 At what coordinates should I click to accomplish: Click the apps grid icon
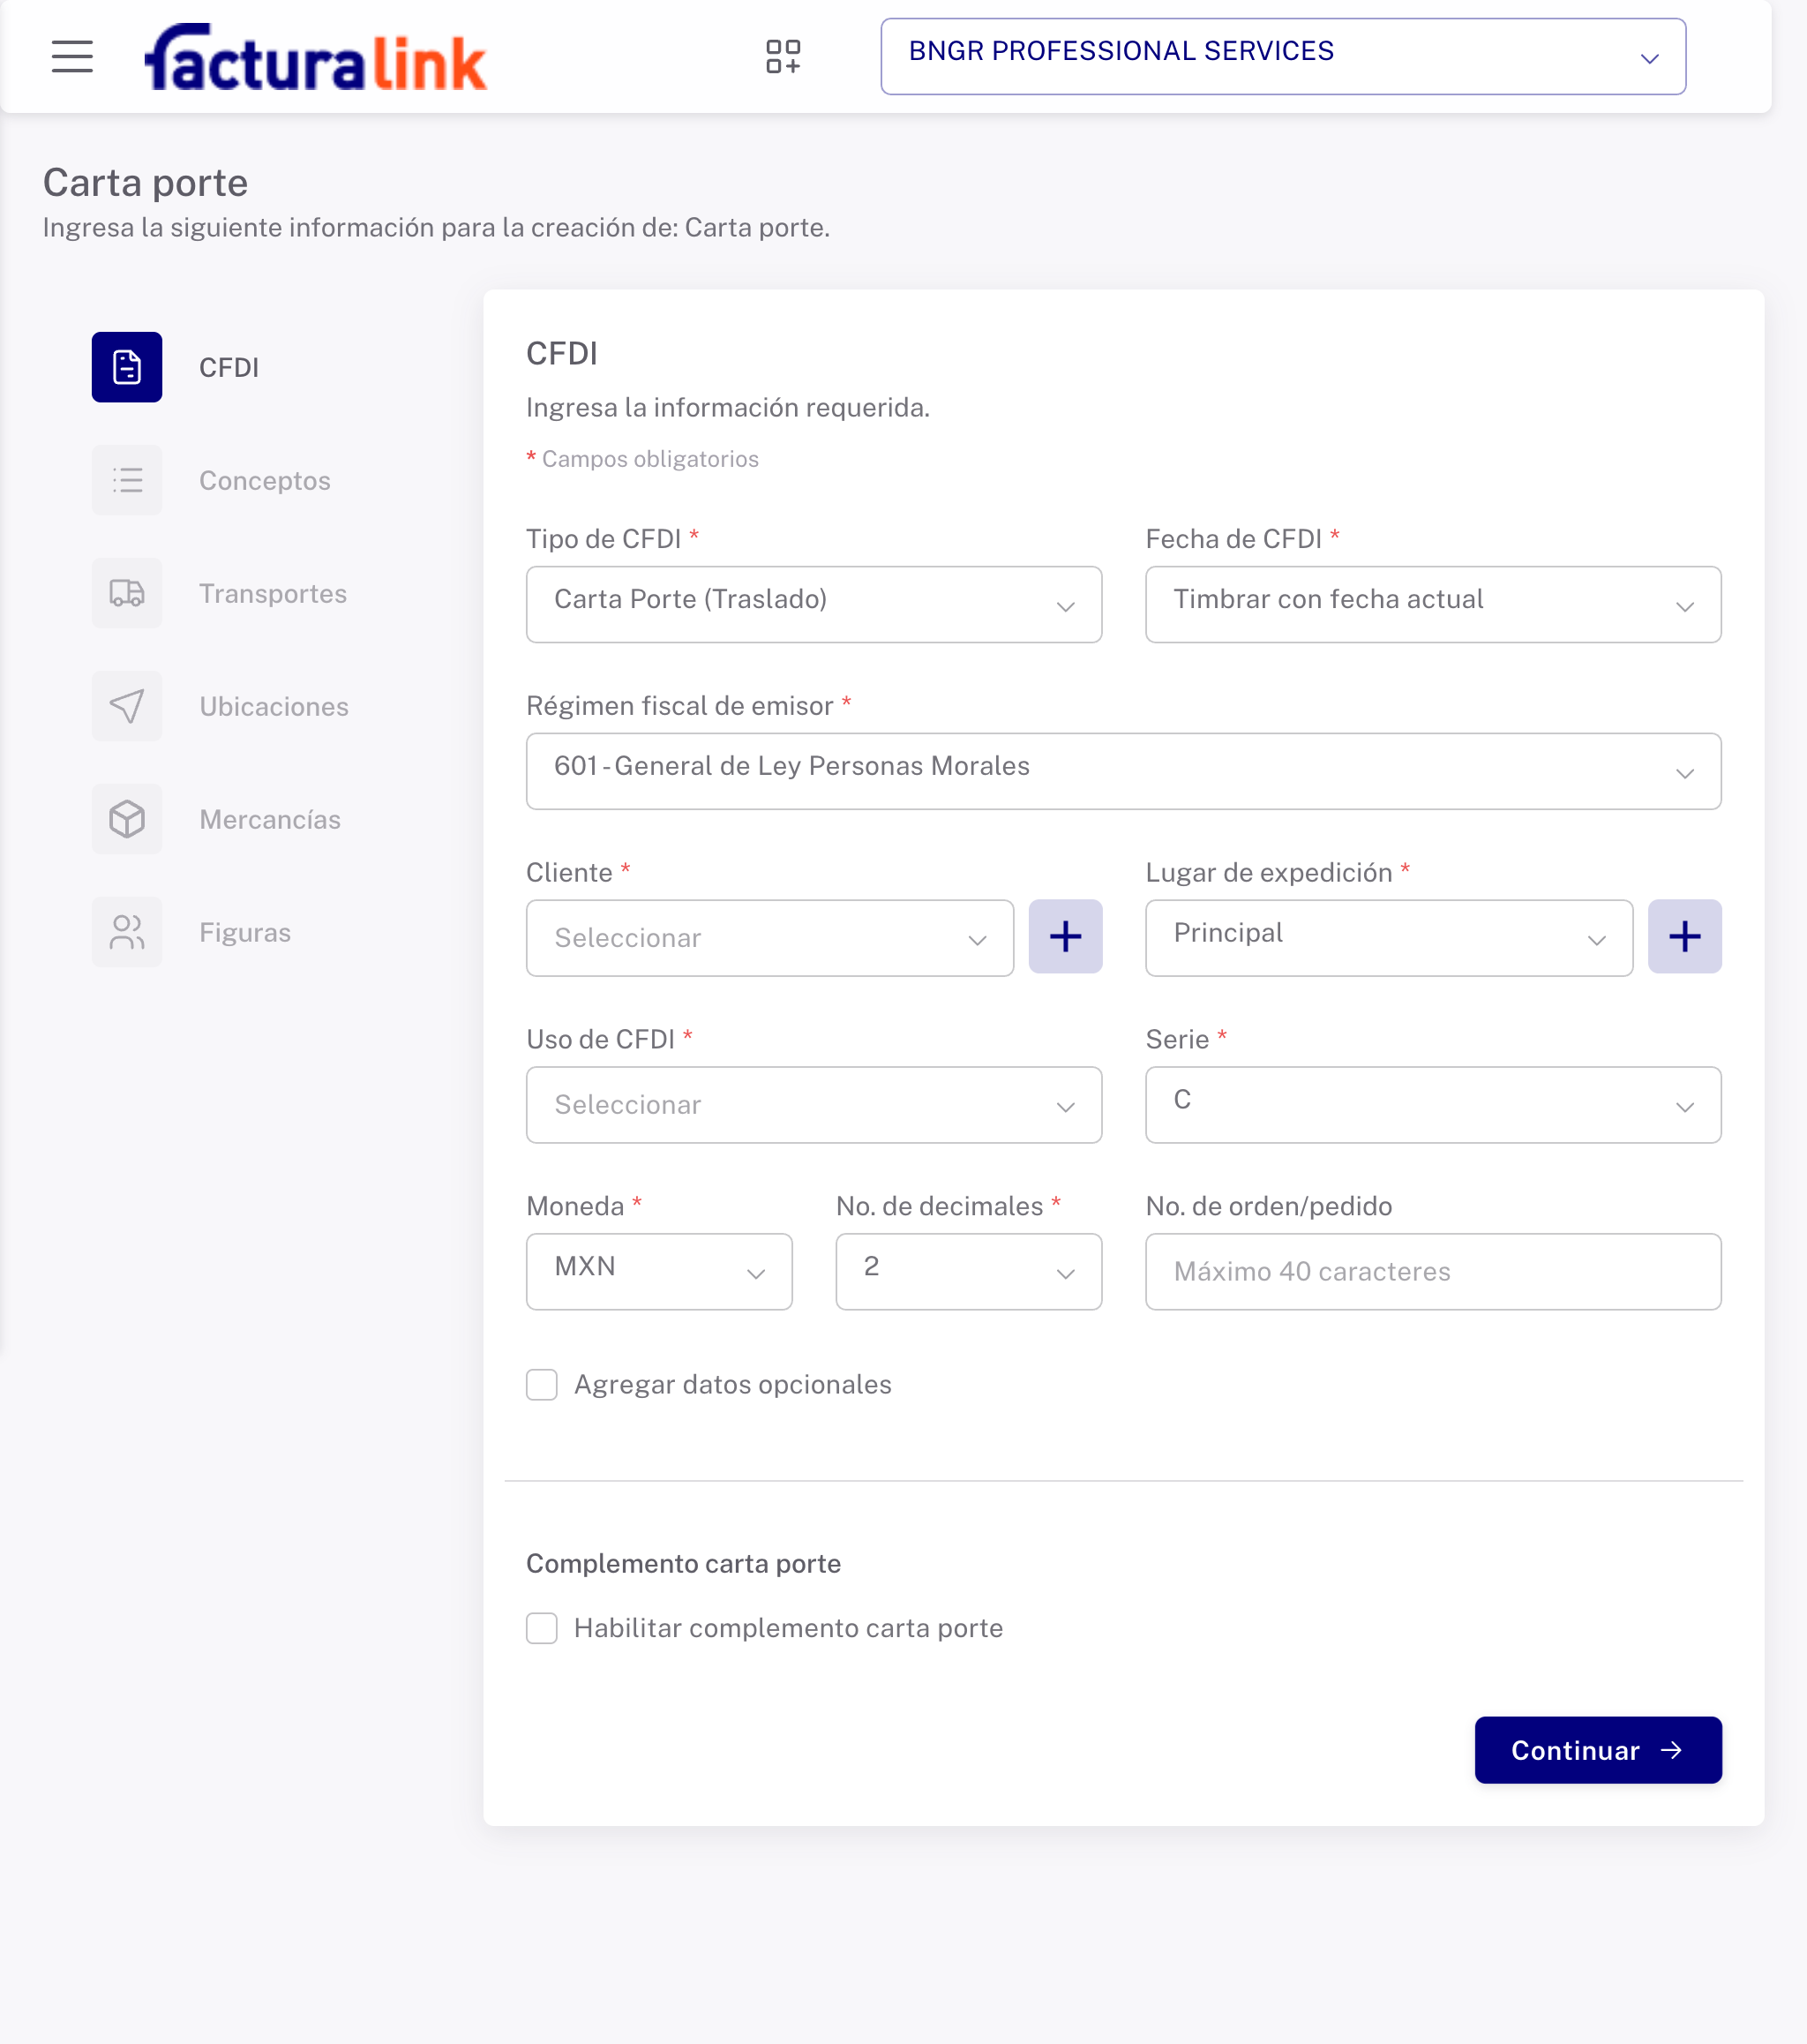click(783, 57)
